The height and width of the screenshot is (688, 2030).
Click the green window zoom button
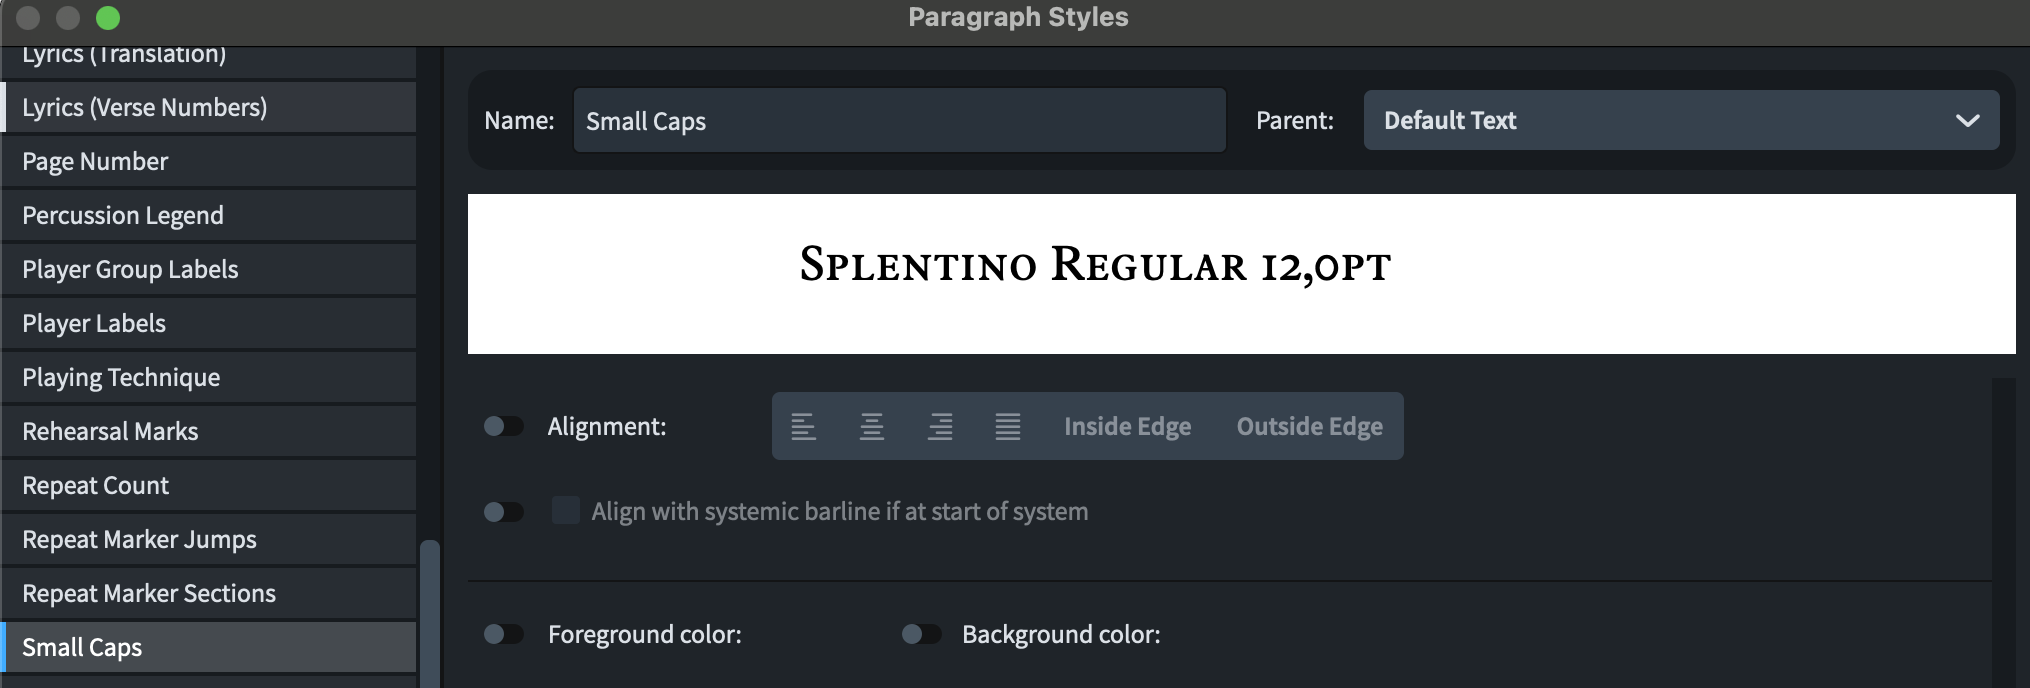click(x=108, y=18)
